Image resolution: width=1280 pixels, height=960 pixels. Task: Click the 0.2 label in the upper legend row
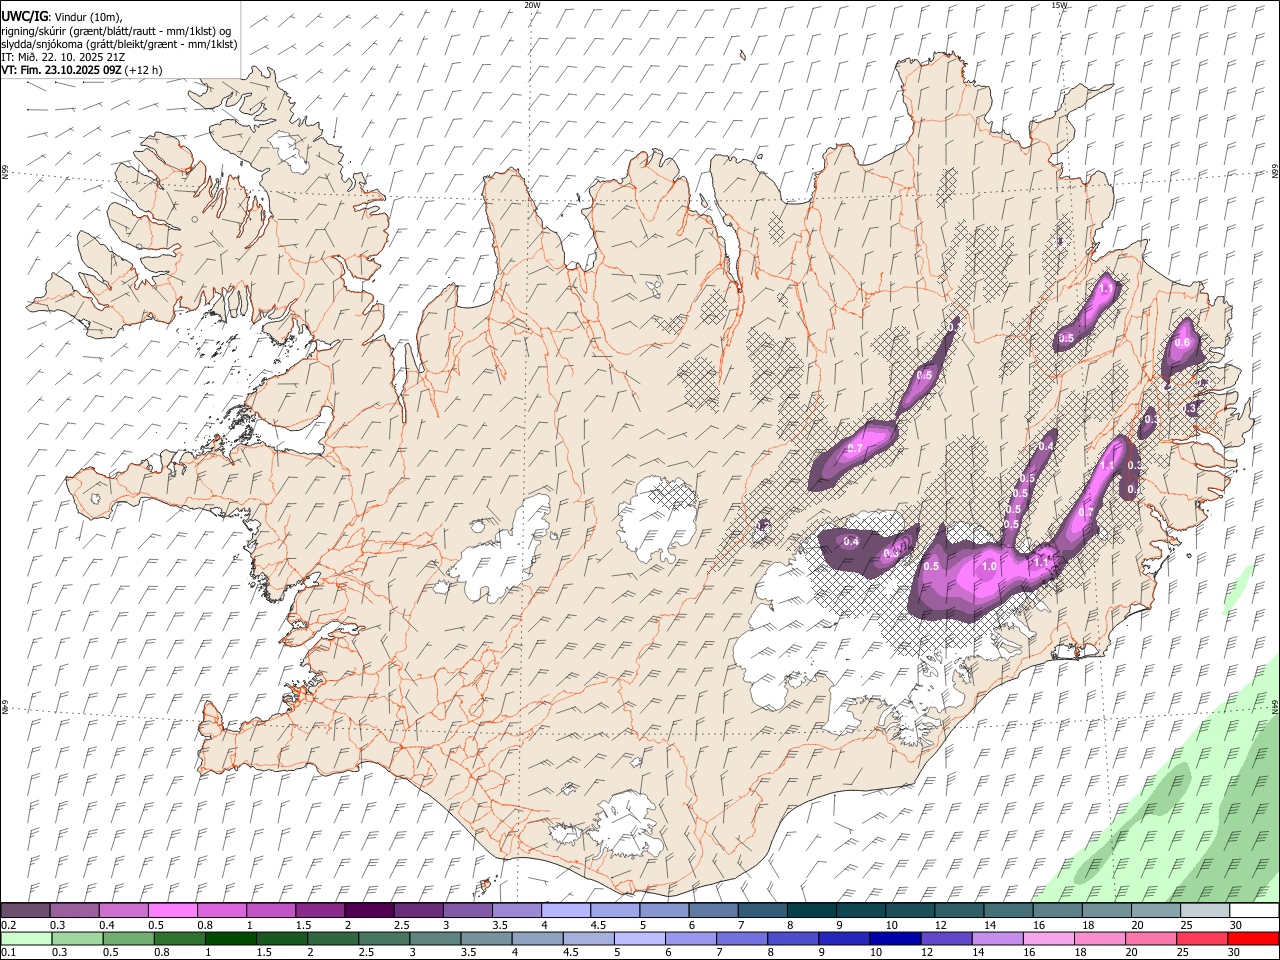pos(9,925)
